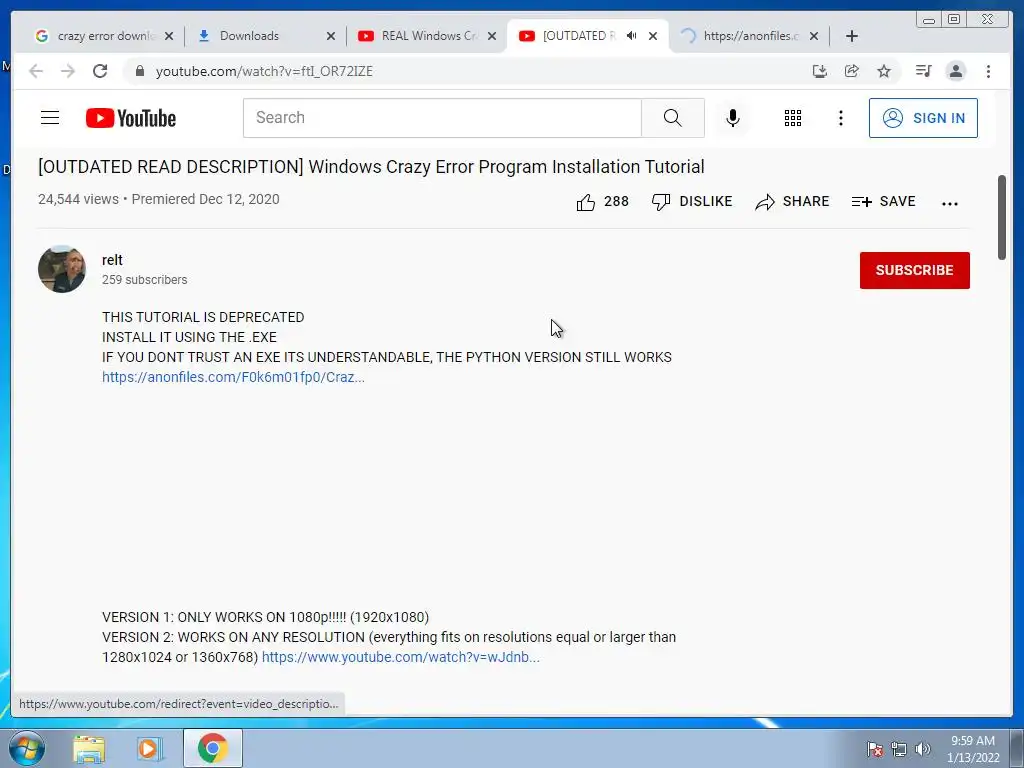The height and width of the screenshot is (768, 1024).
Task: Reload the page in Chrome
Action: tap(100, 71)
